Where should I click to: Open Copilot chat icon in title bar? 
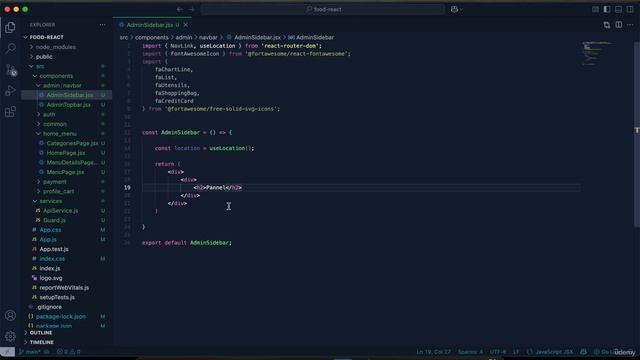tap(454, 9)
